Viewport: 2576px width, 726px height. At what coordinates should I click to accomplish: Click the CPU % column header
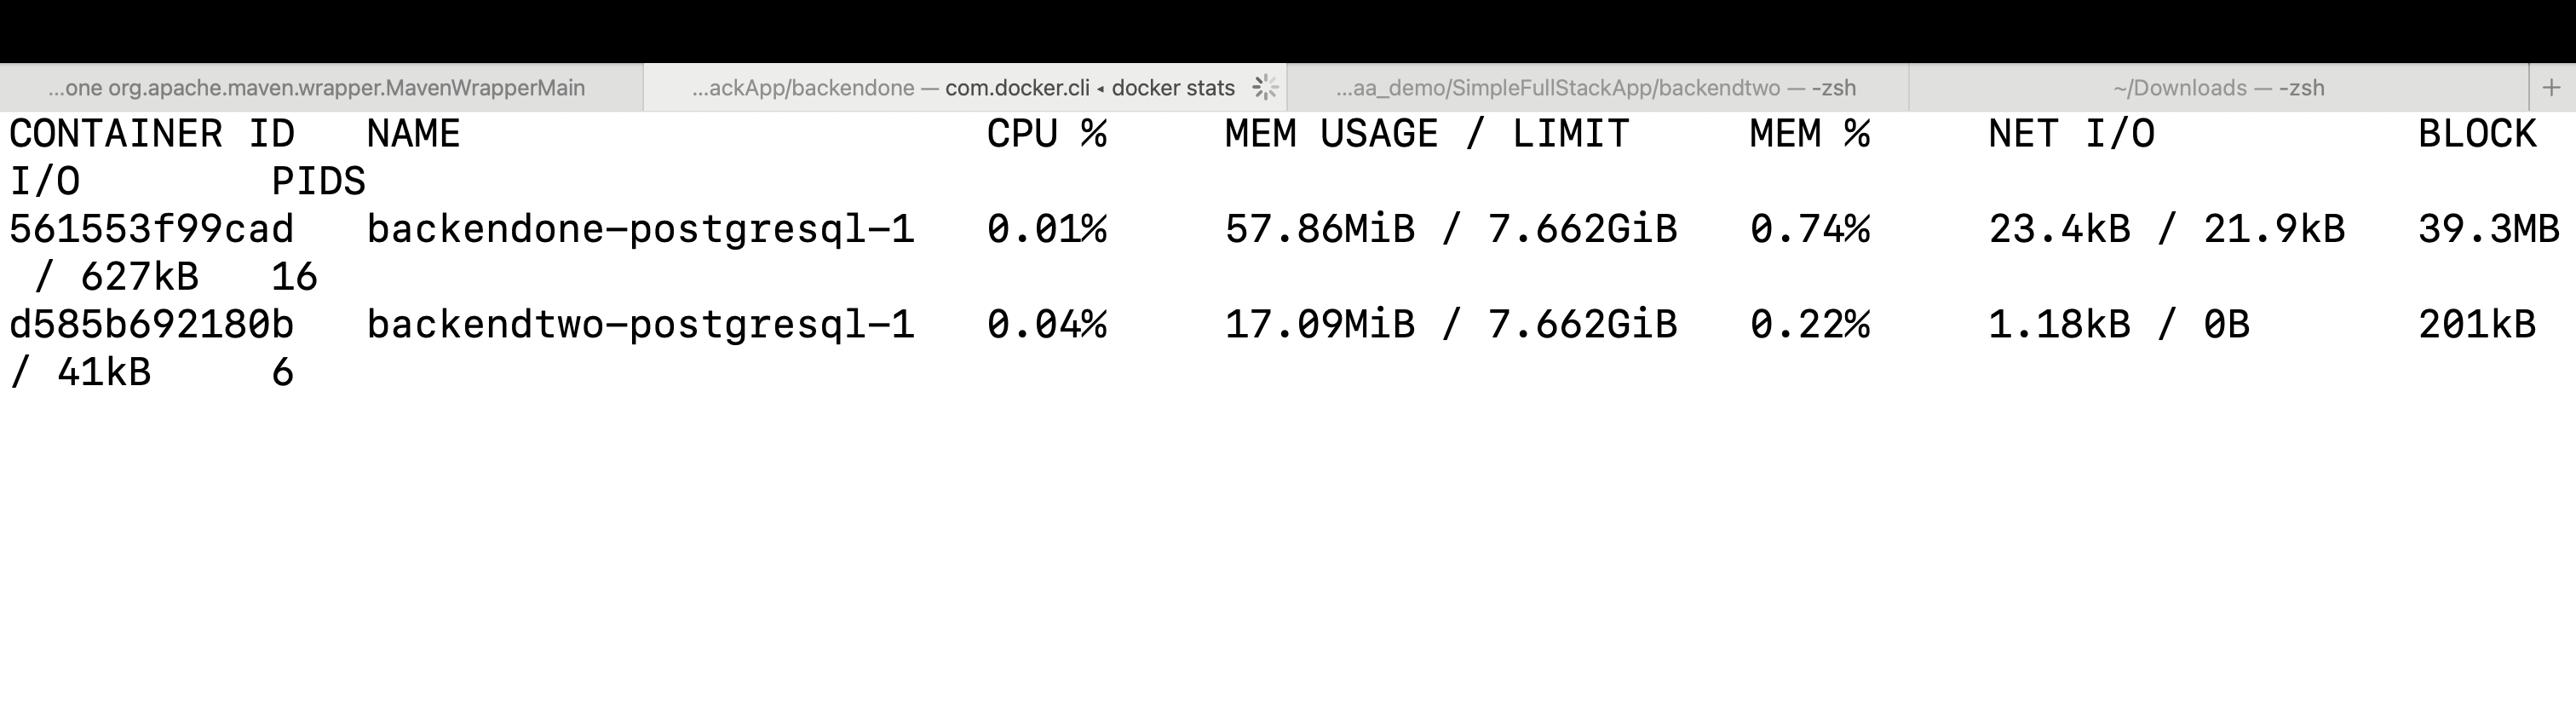coord(1047,134)
